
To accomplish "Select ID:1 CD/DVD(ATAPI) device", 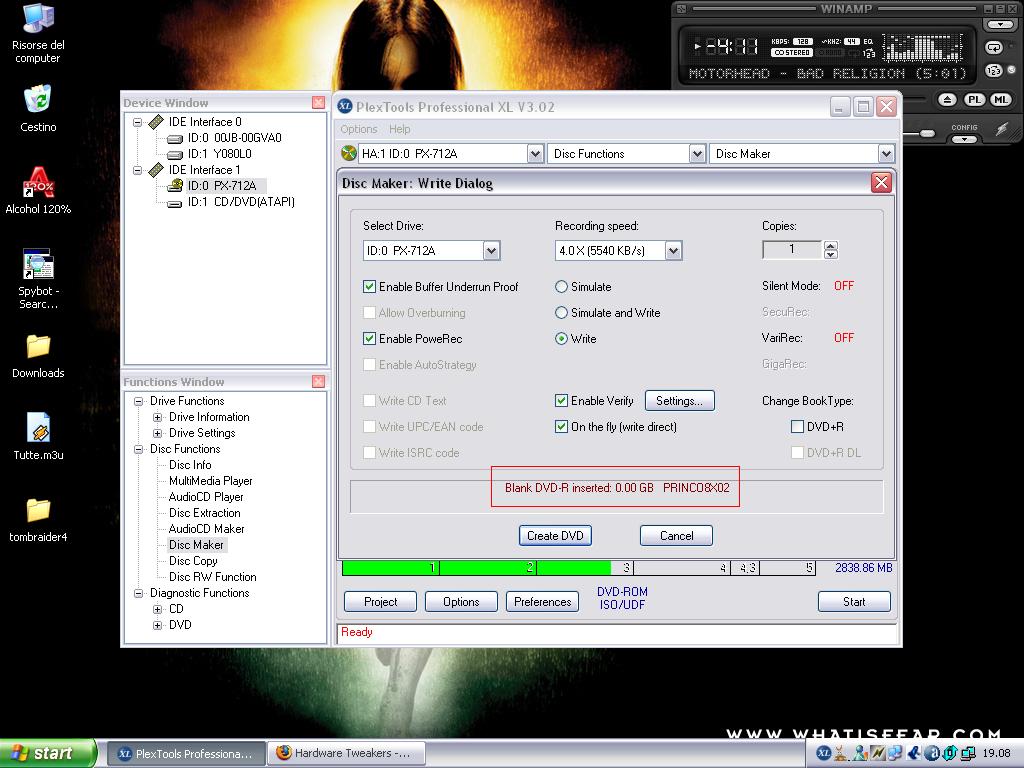I will [241, 202].
